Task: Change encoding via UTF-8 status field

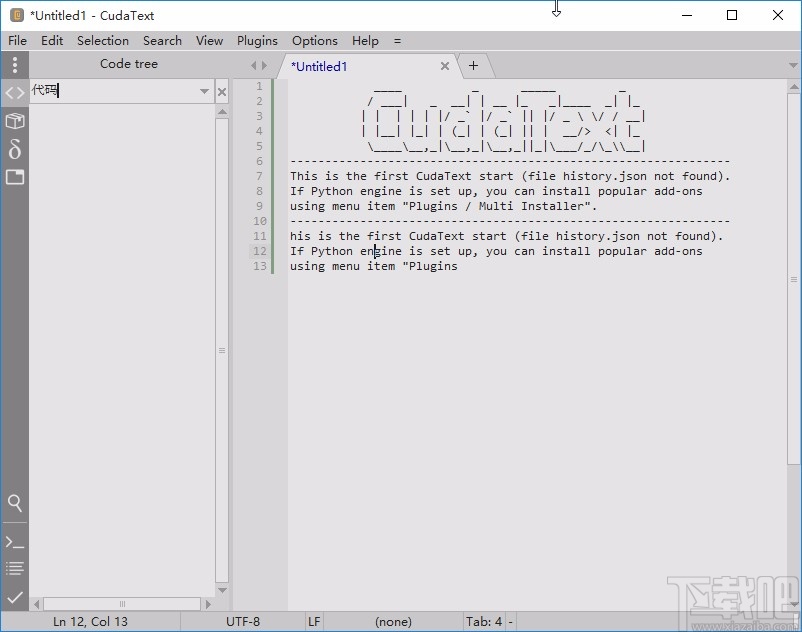Action: point(243,621)
